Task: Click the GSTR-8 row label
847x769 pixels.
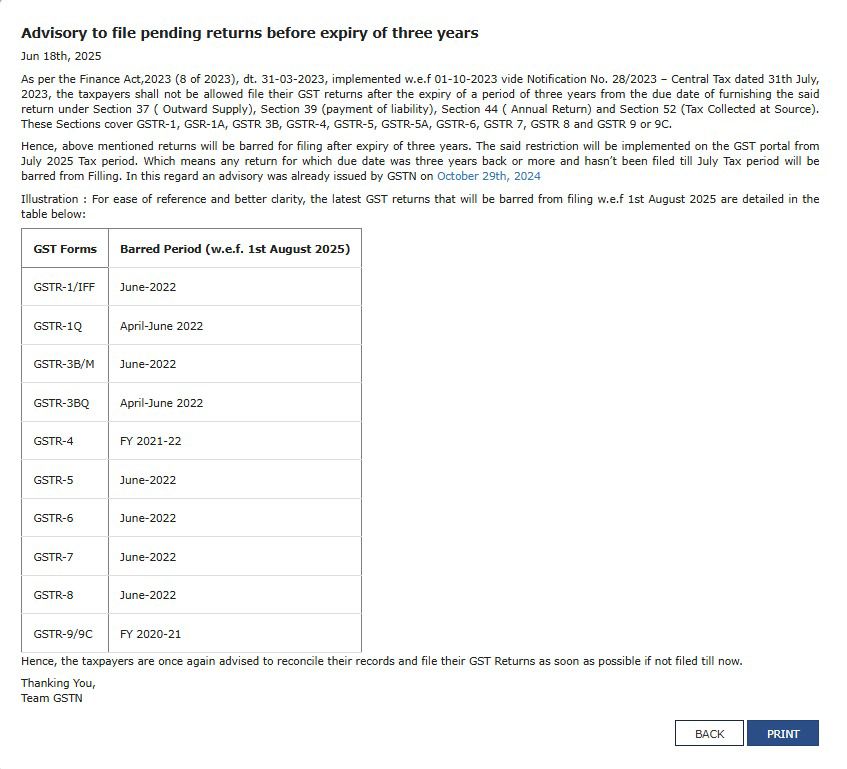Action: point(53,595)
